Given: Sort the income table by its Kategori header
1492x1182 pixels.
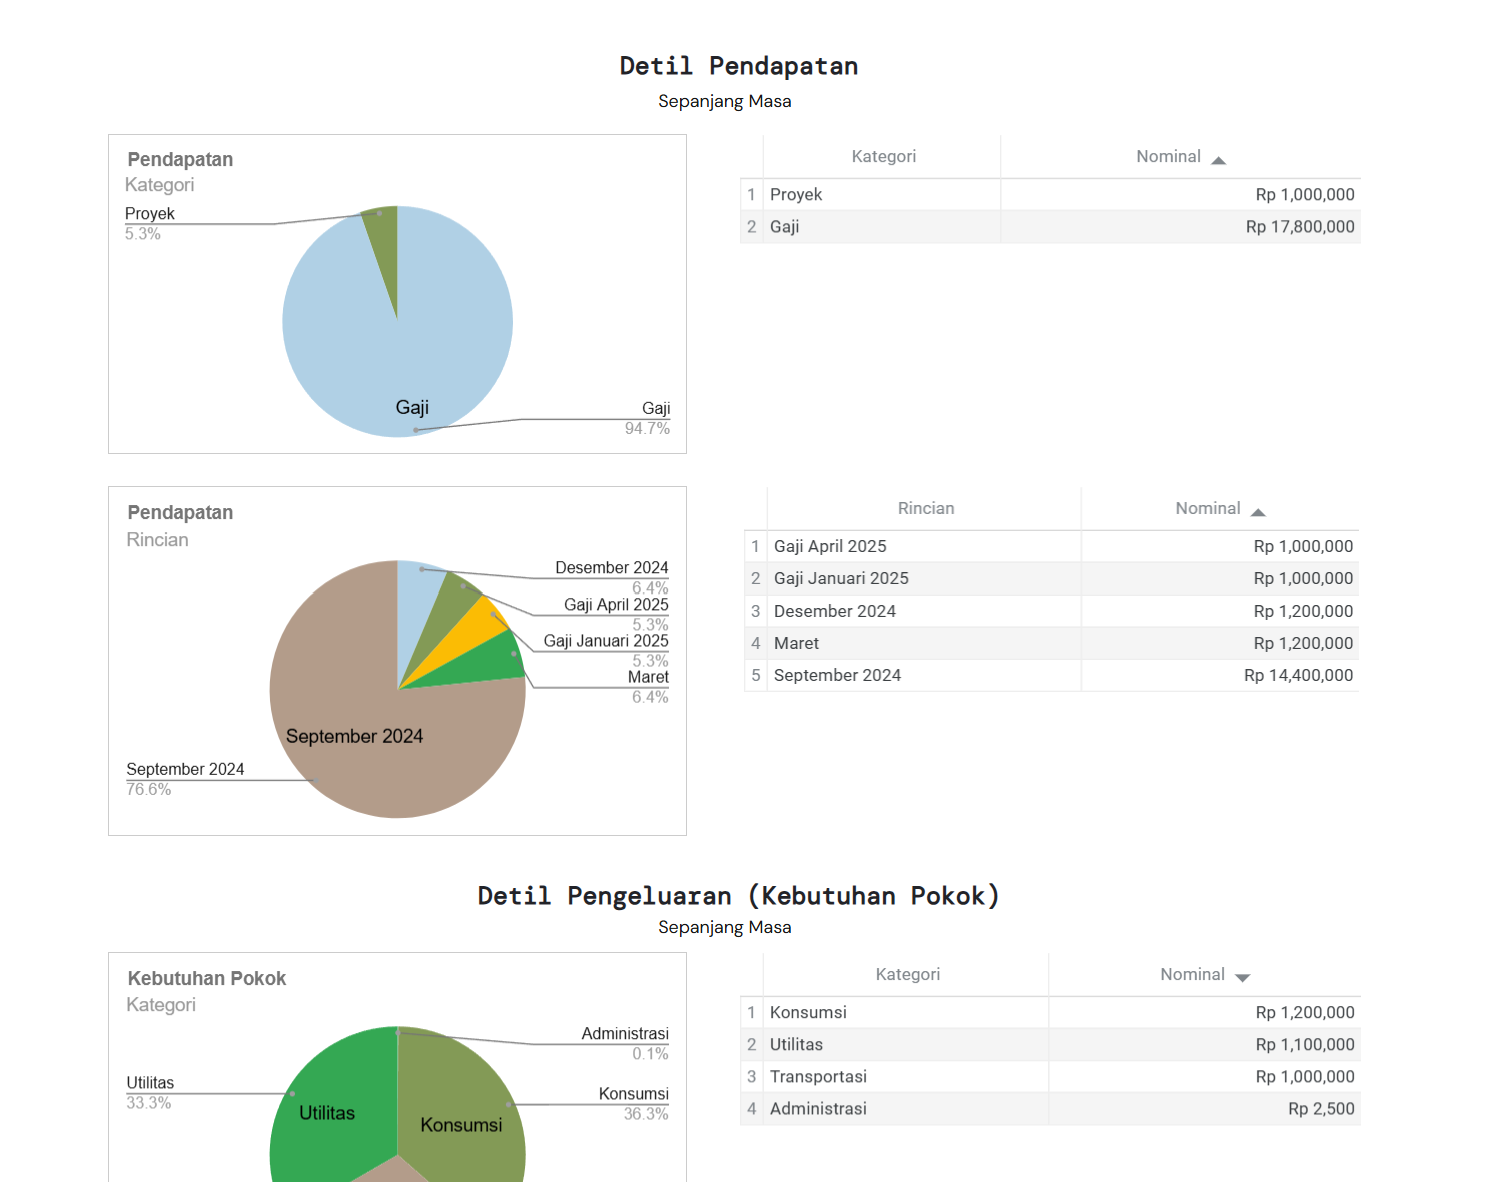Looking at the screenshot, I should point(883,156).
